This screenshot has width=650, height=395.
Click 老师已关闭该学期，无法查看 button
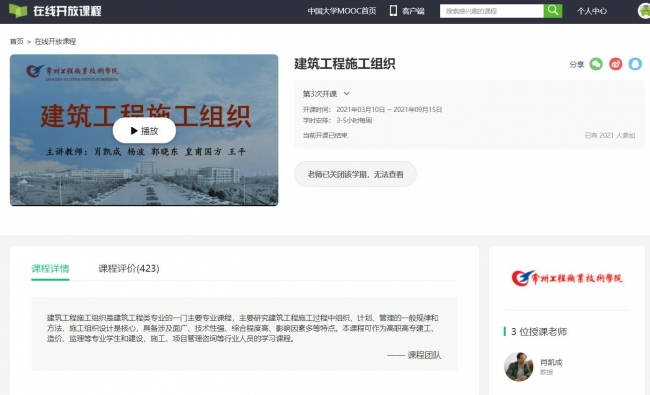click(x=355, y=174)
